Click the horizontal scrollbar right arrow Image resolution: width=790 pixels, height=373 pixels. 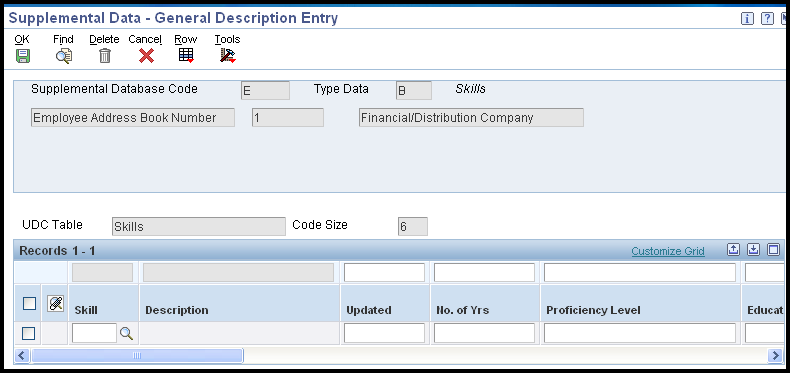point(776,355)
